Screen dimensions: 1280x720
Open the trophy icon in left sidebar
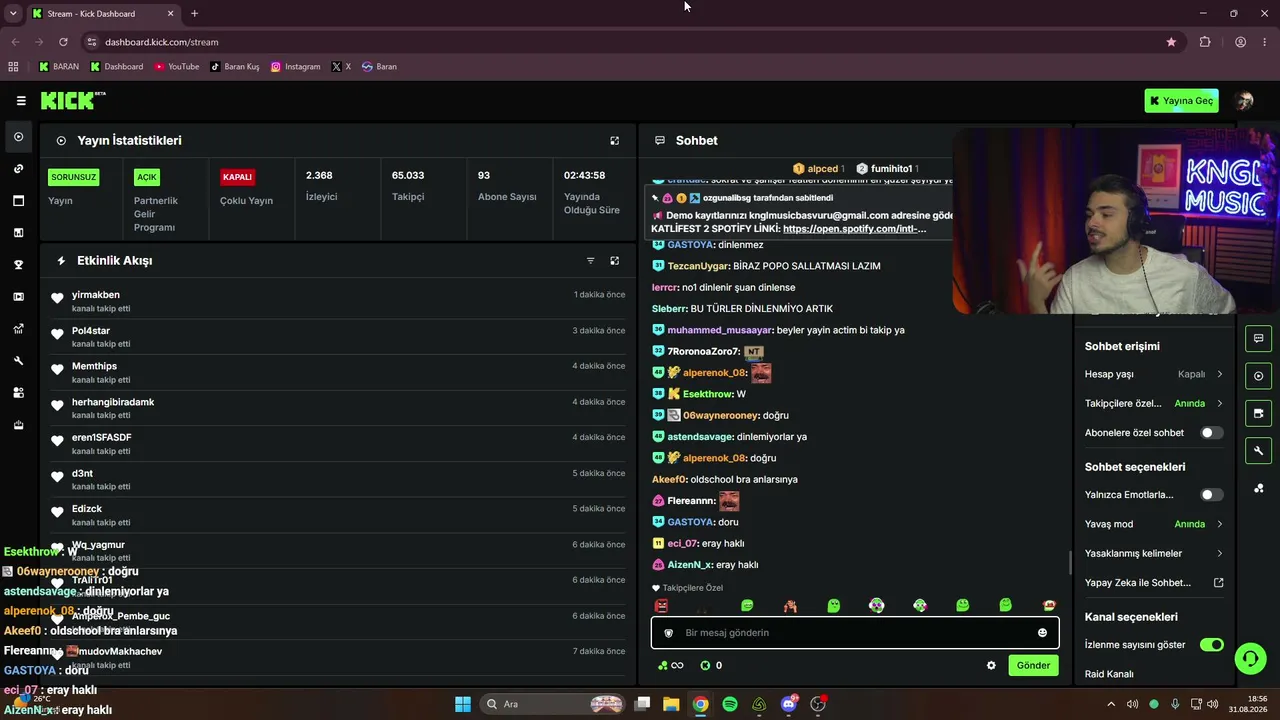pyautogui.click(x=18, y=265)
